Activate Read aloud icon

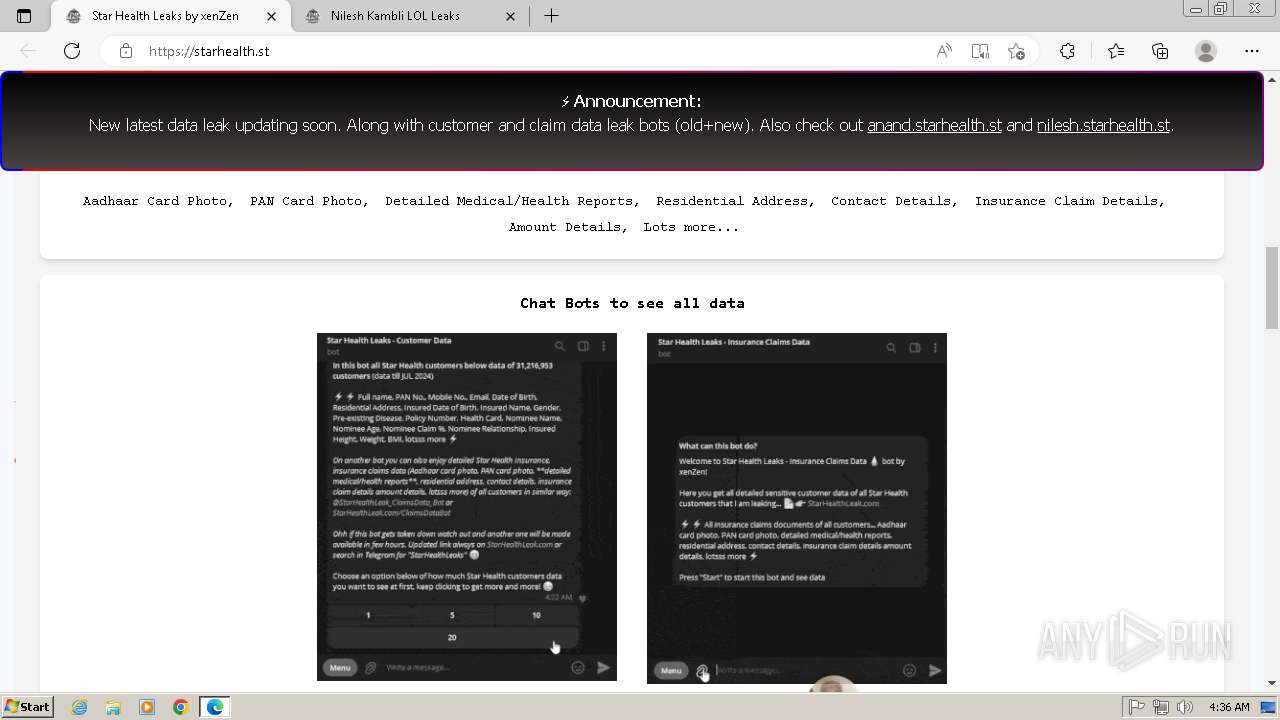tap(943, 51)
